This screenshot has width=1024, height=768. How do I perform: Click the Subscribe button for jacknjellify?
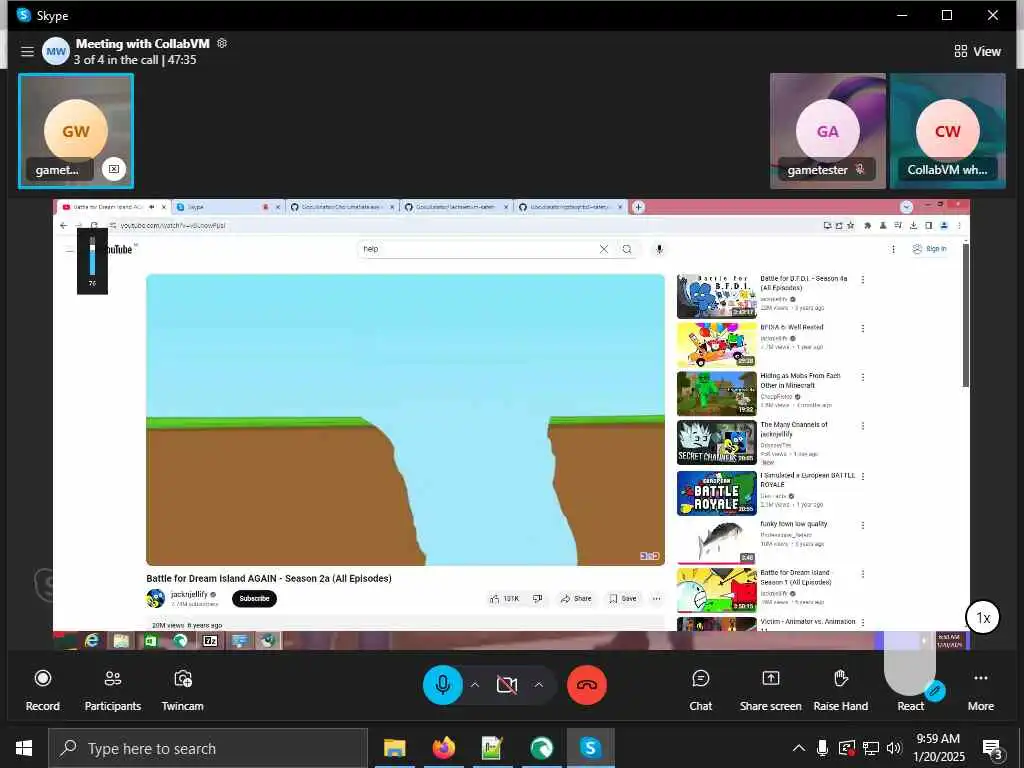pyautogui.click(x=254, y=598)
